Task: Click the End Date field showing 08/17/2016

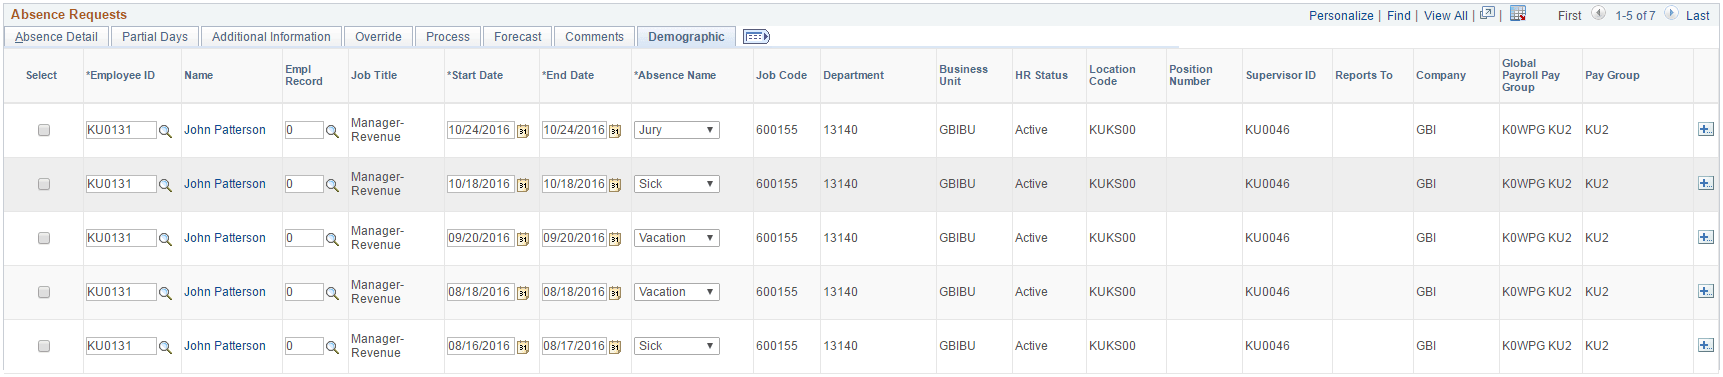Action: (x=574, y=346)
